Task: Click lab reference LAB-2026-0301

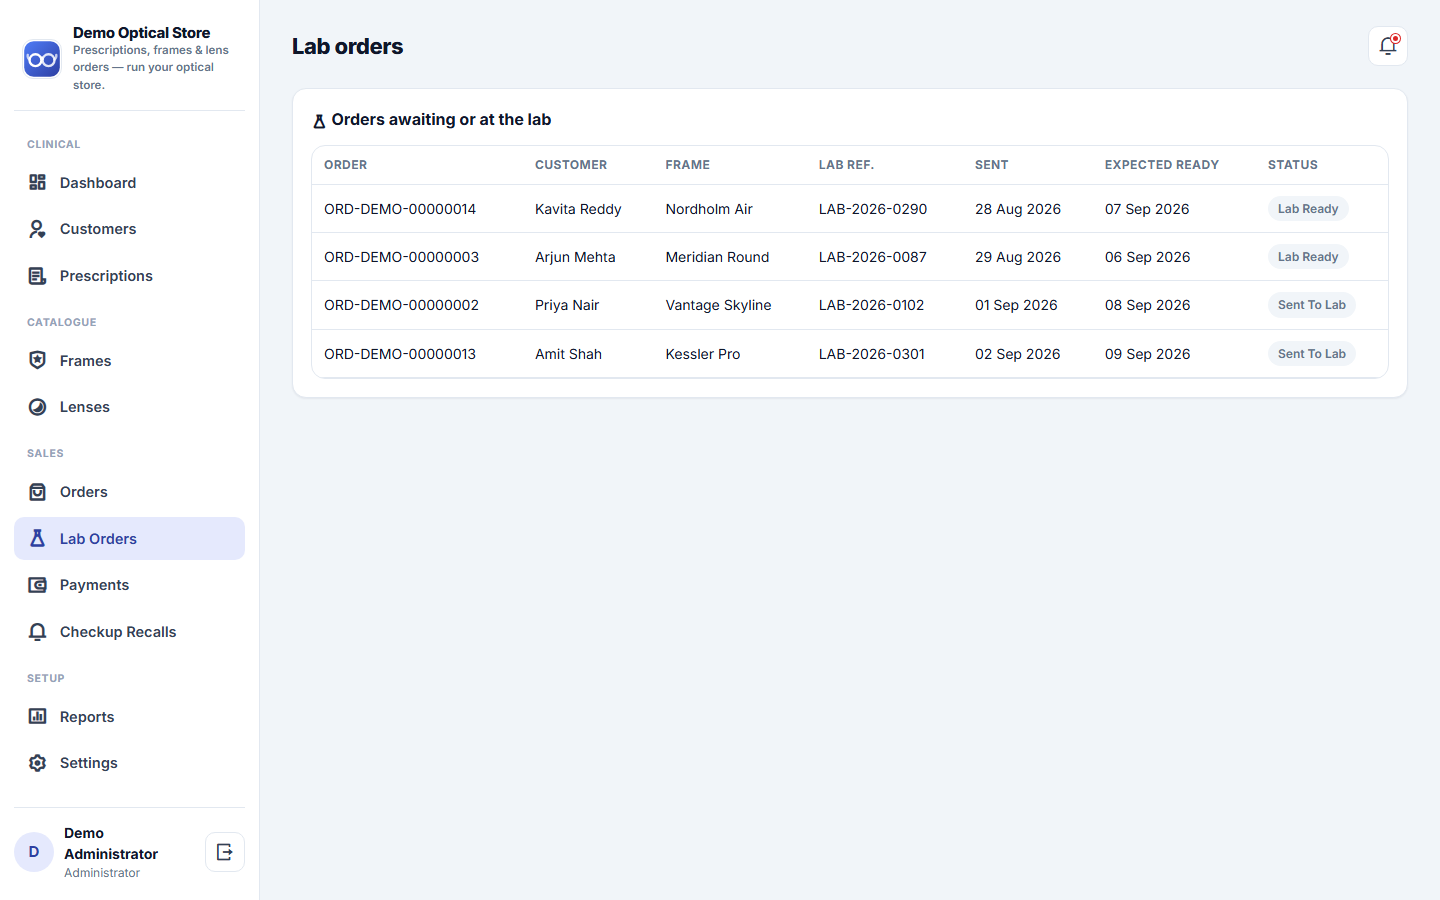Action: [x=871, y=354]
